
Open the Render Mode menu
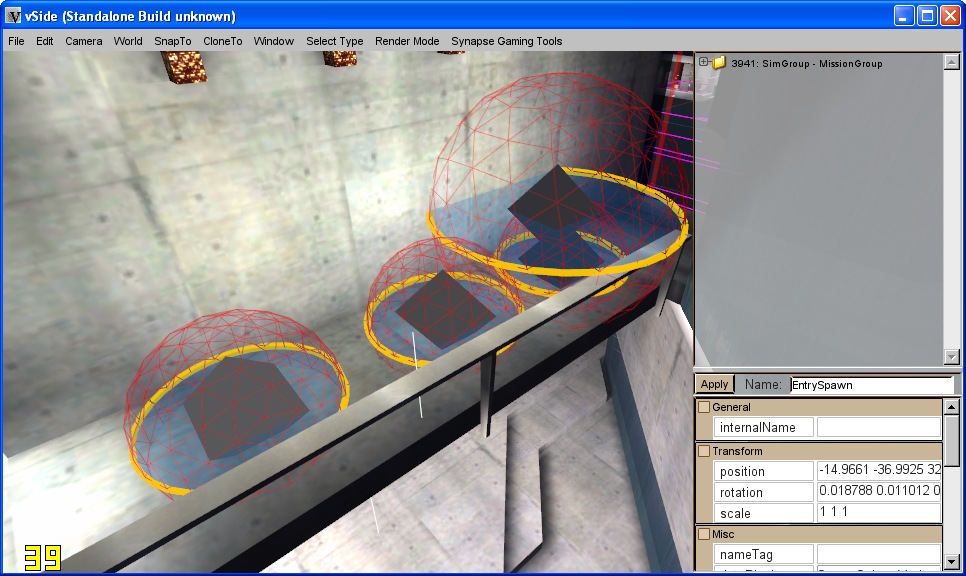(x=407, y=41)
